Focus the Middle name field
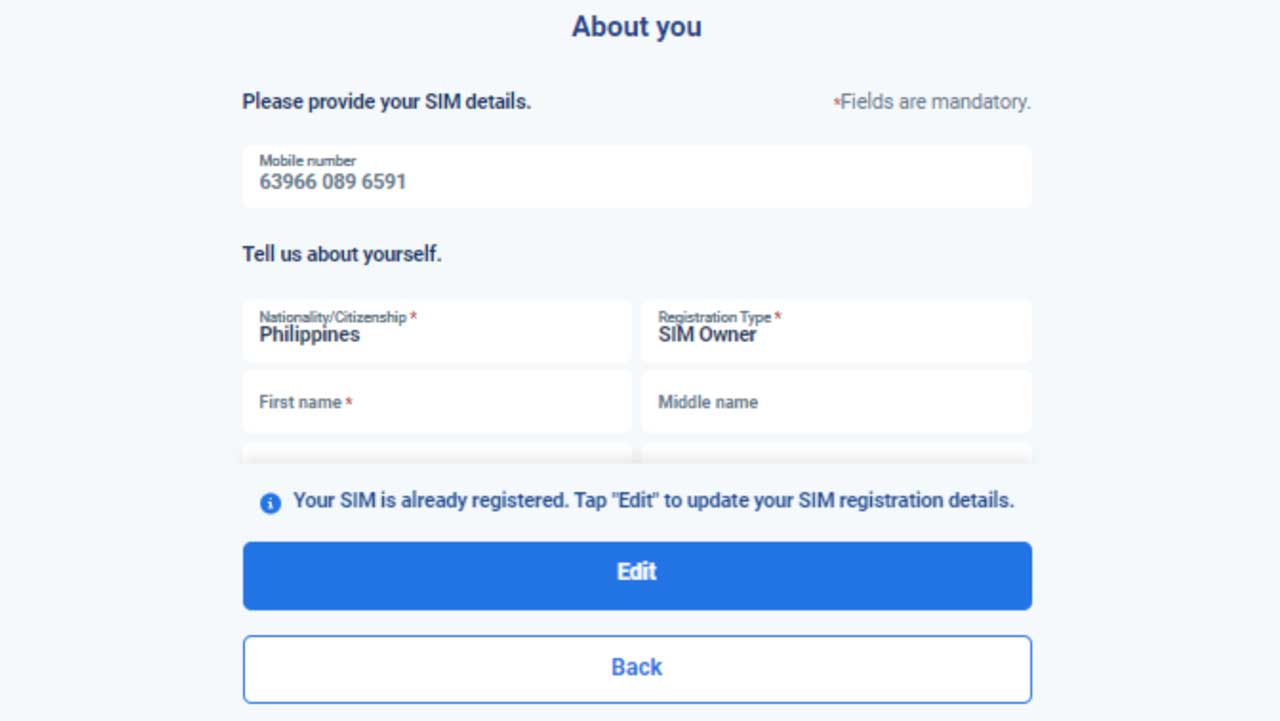1280x721 pixels. click(x=836, y=402)
